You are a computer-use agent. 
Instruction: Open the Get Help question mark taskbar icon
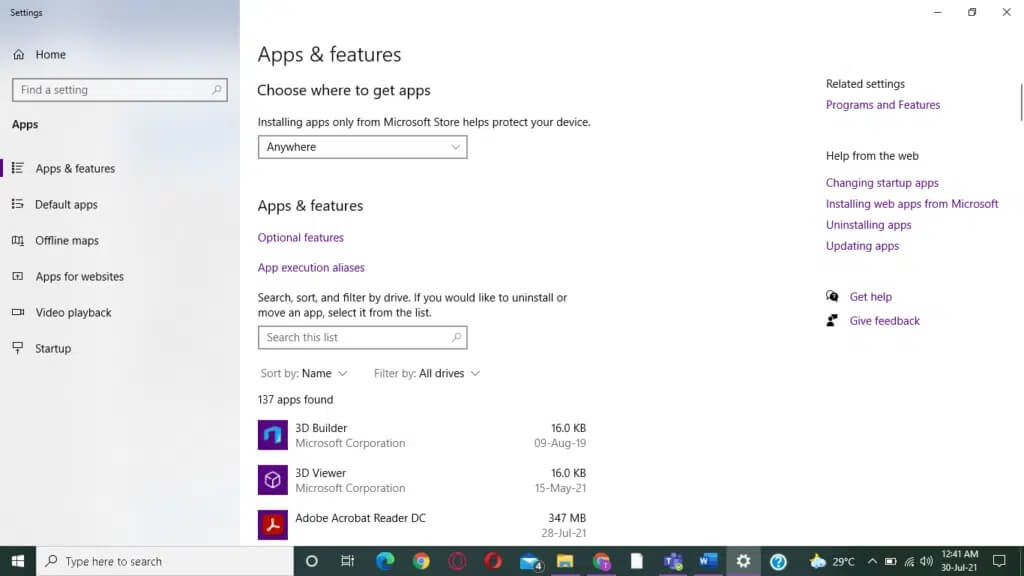pyautogui.click(x=778, y=561)
